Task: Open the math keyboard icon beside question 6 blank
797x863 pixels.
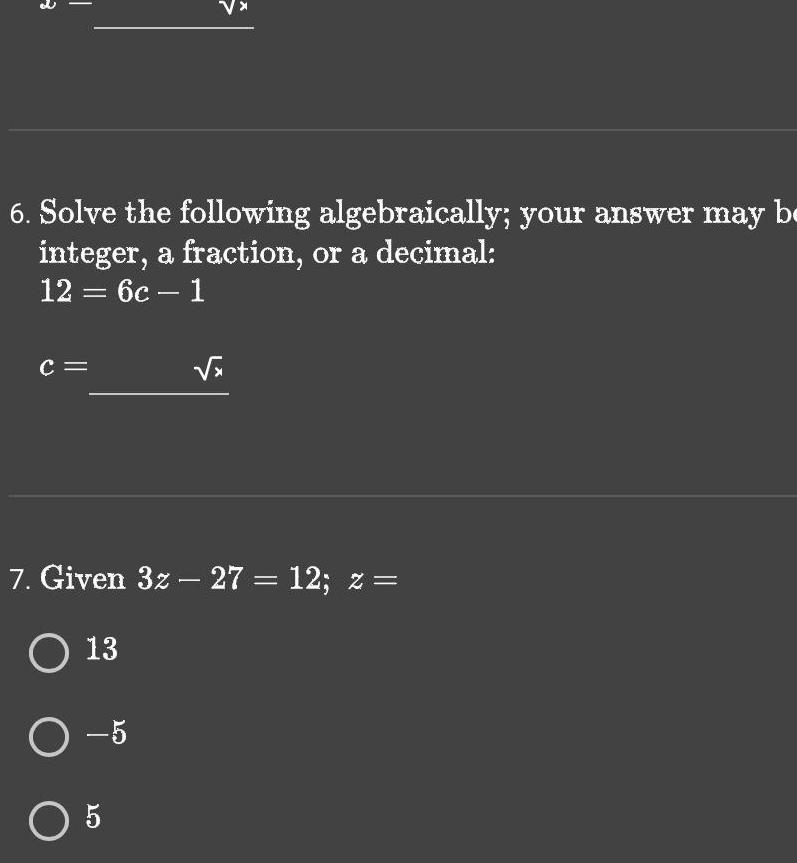Action: coord(207,367)
